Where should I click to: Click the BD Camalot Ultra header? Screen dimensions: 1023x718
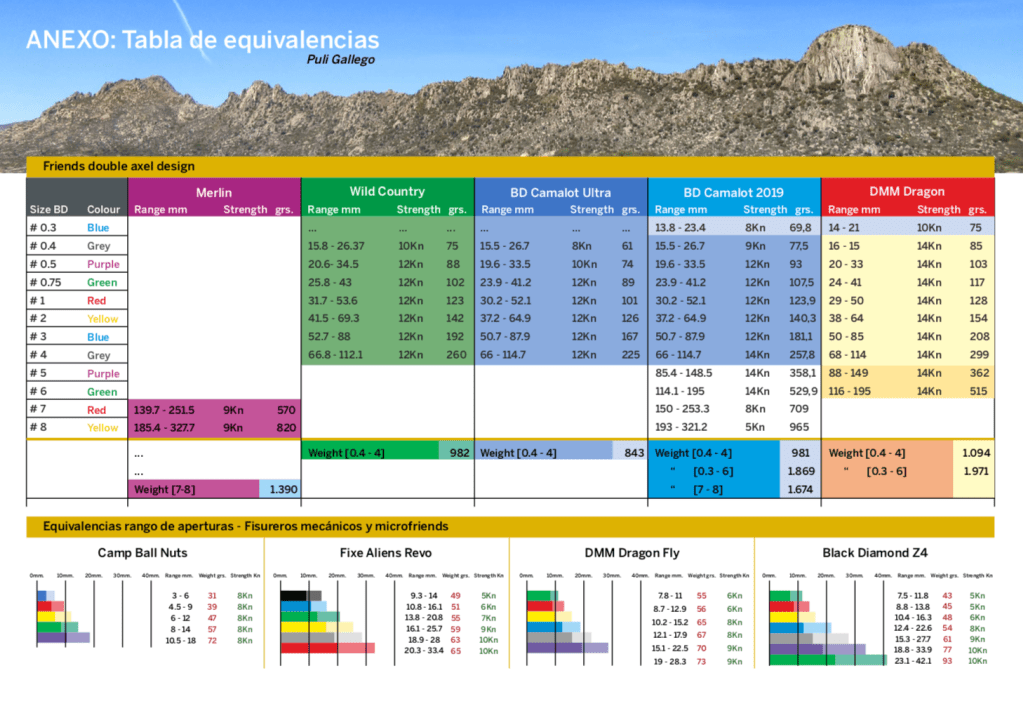(x=560, y=192)
